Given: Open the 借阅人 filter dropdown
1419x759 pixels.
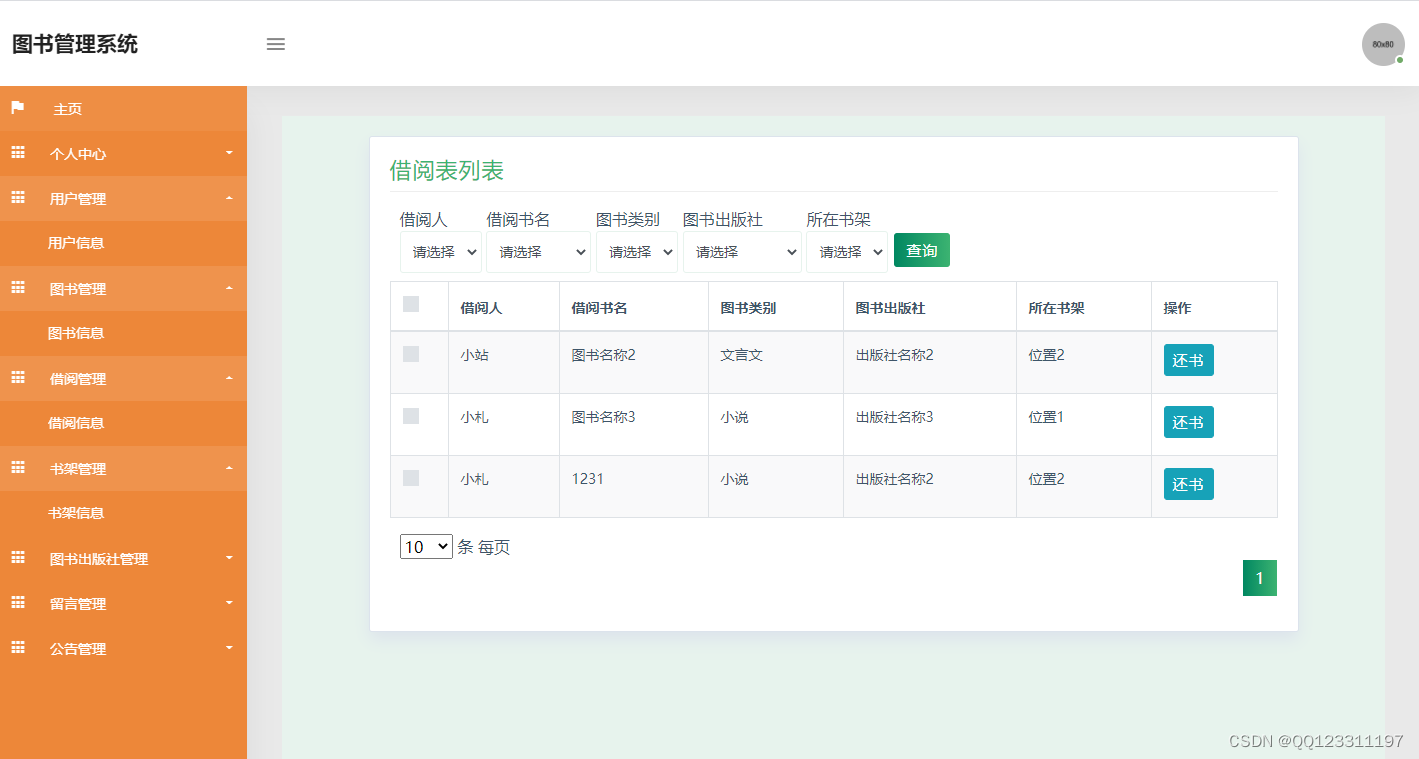Looking at the screenshot, I should coord(441,252).
